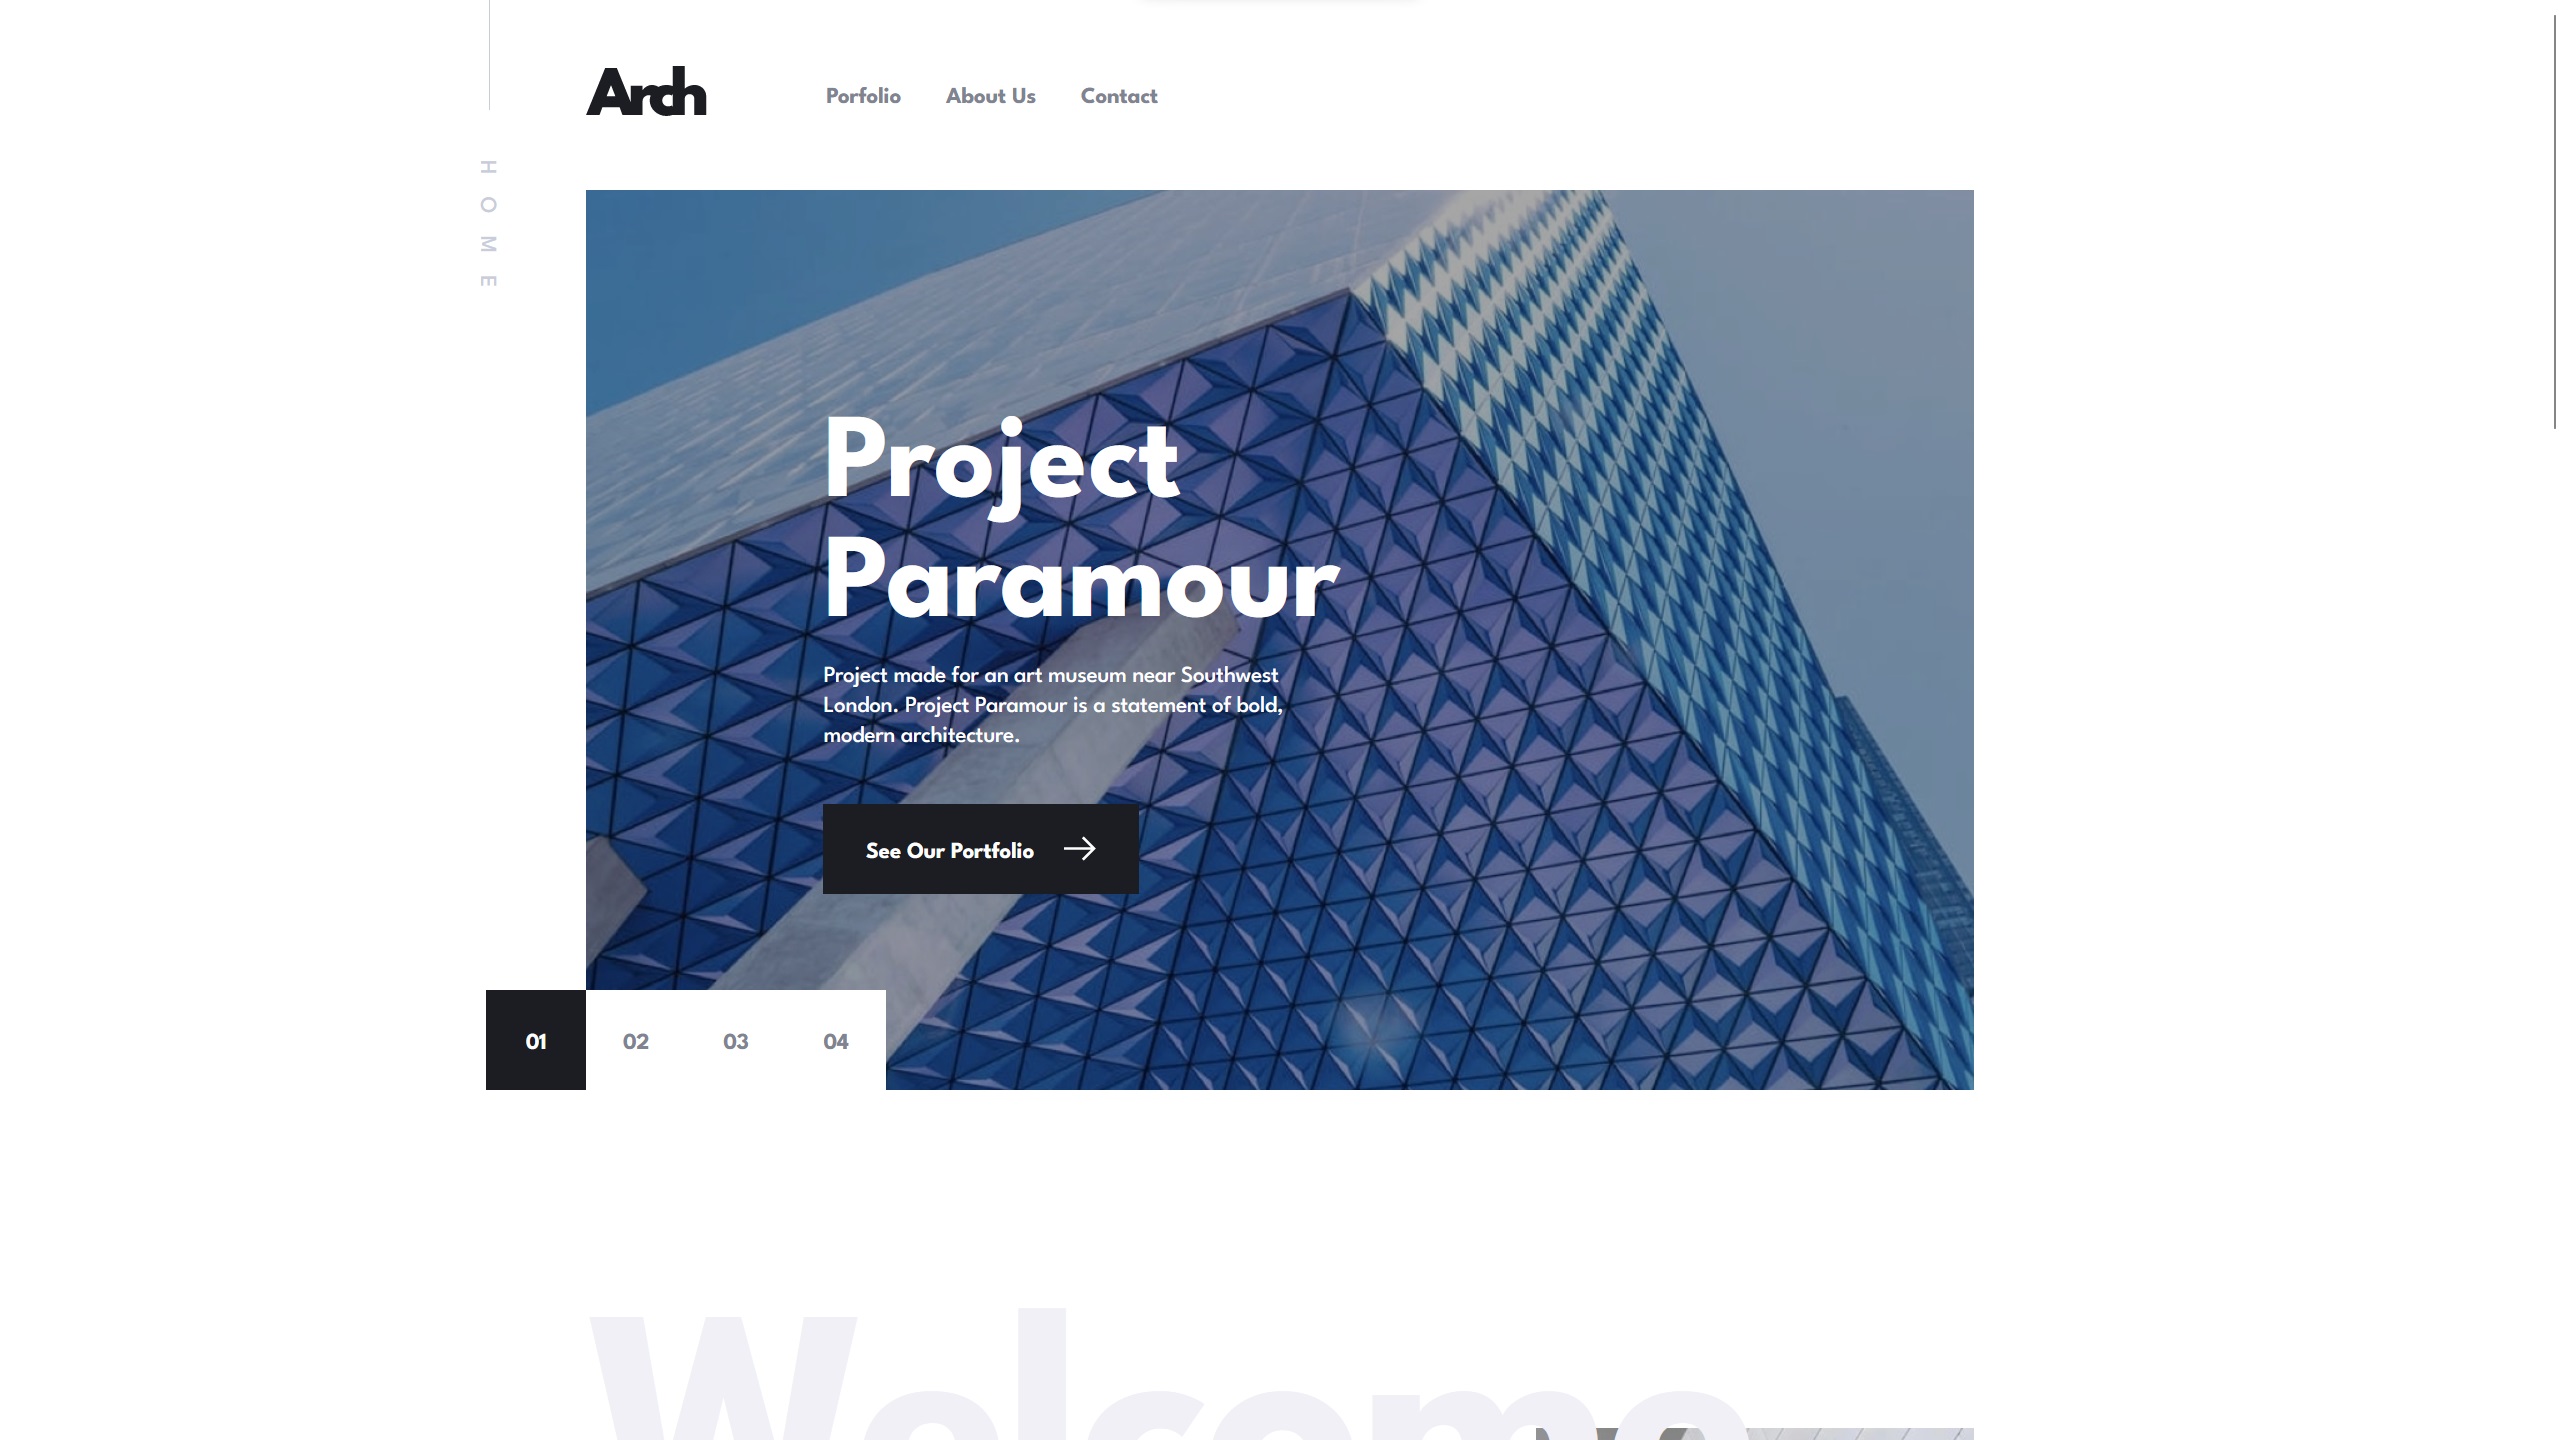Select slide indicator 04
2560x1440 pixels.
coord(835,1039)
